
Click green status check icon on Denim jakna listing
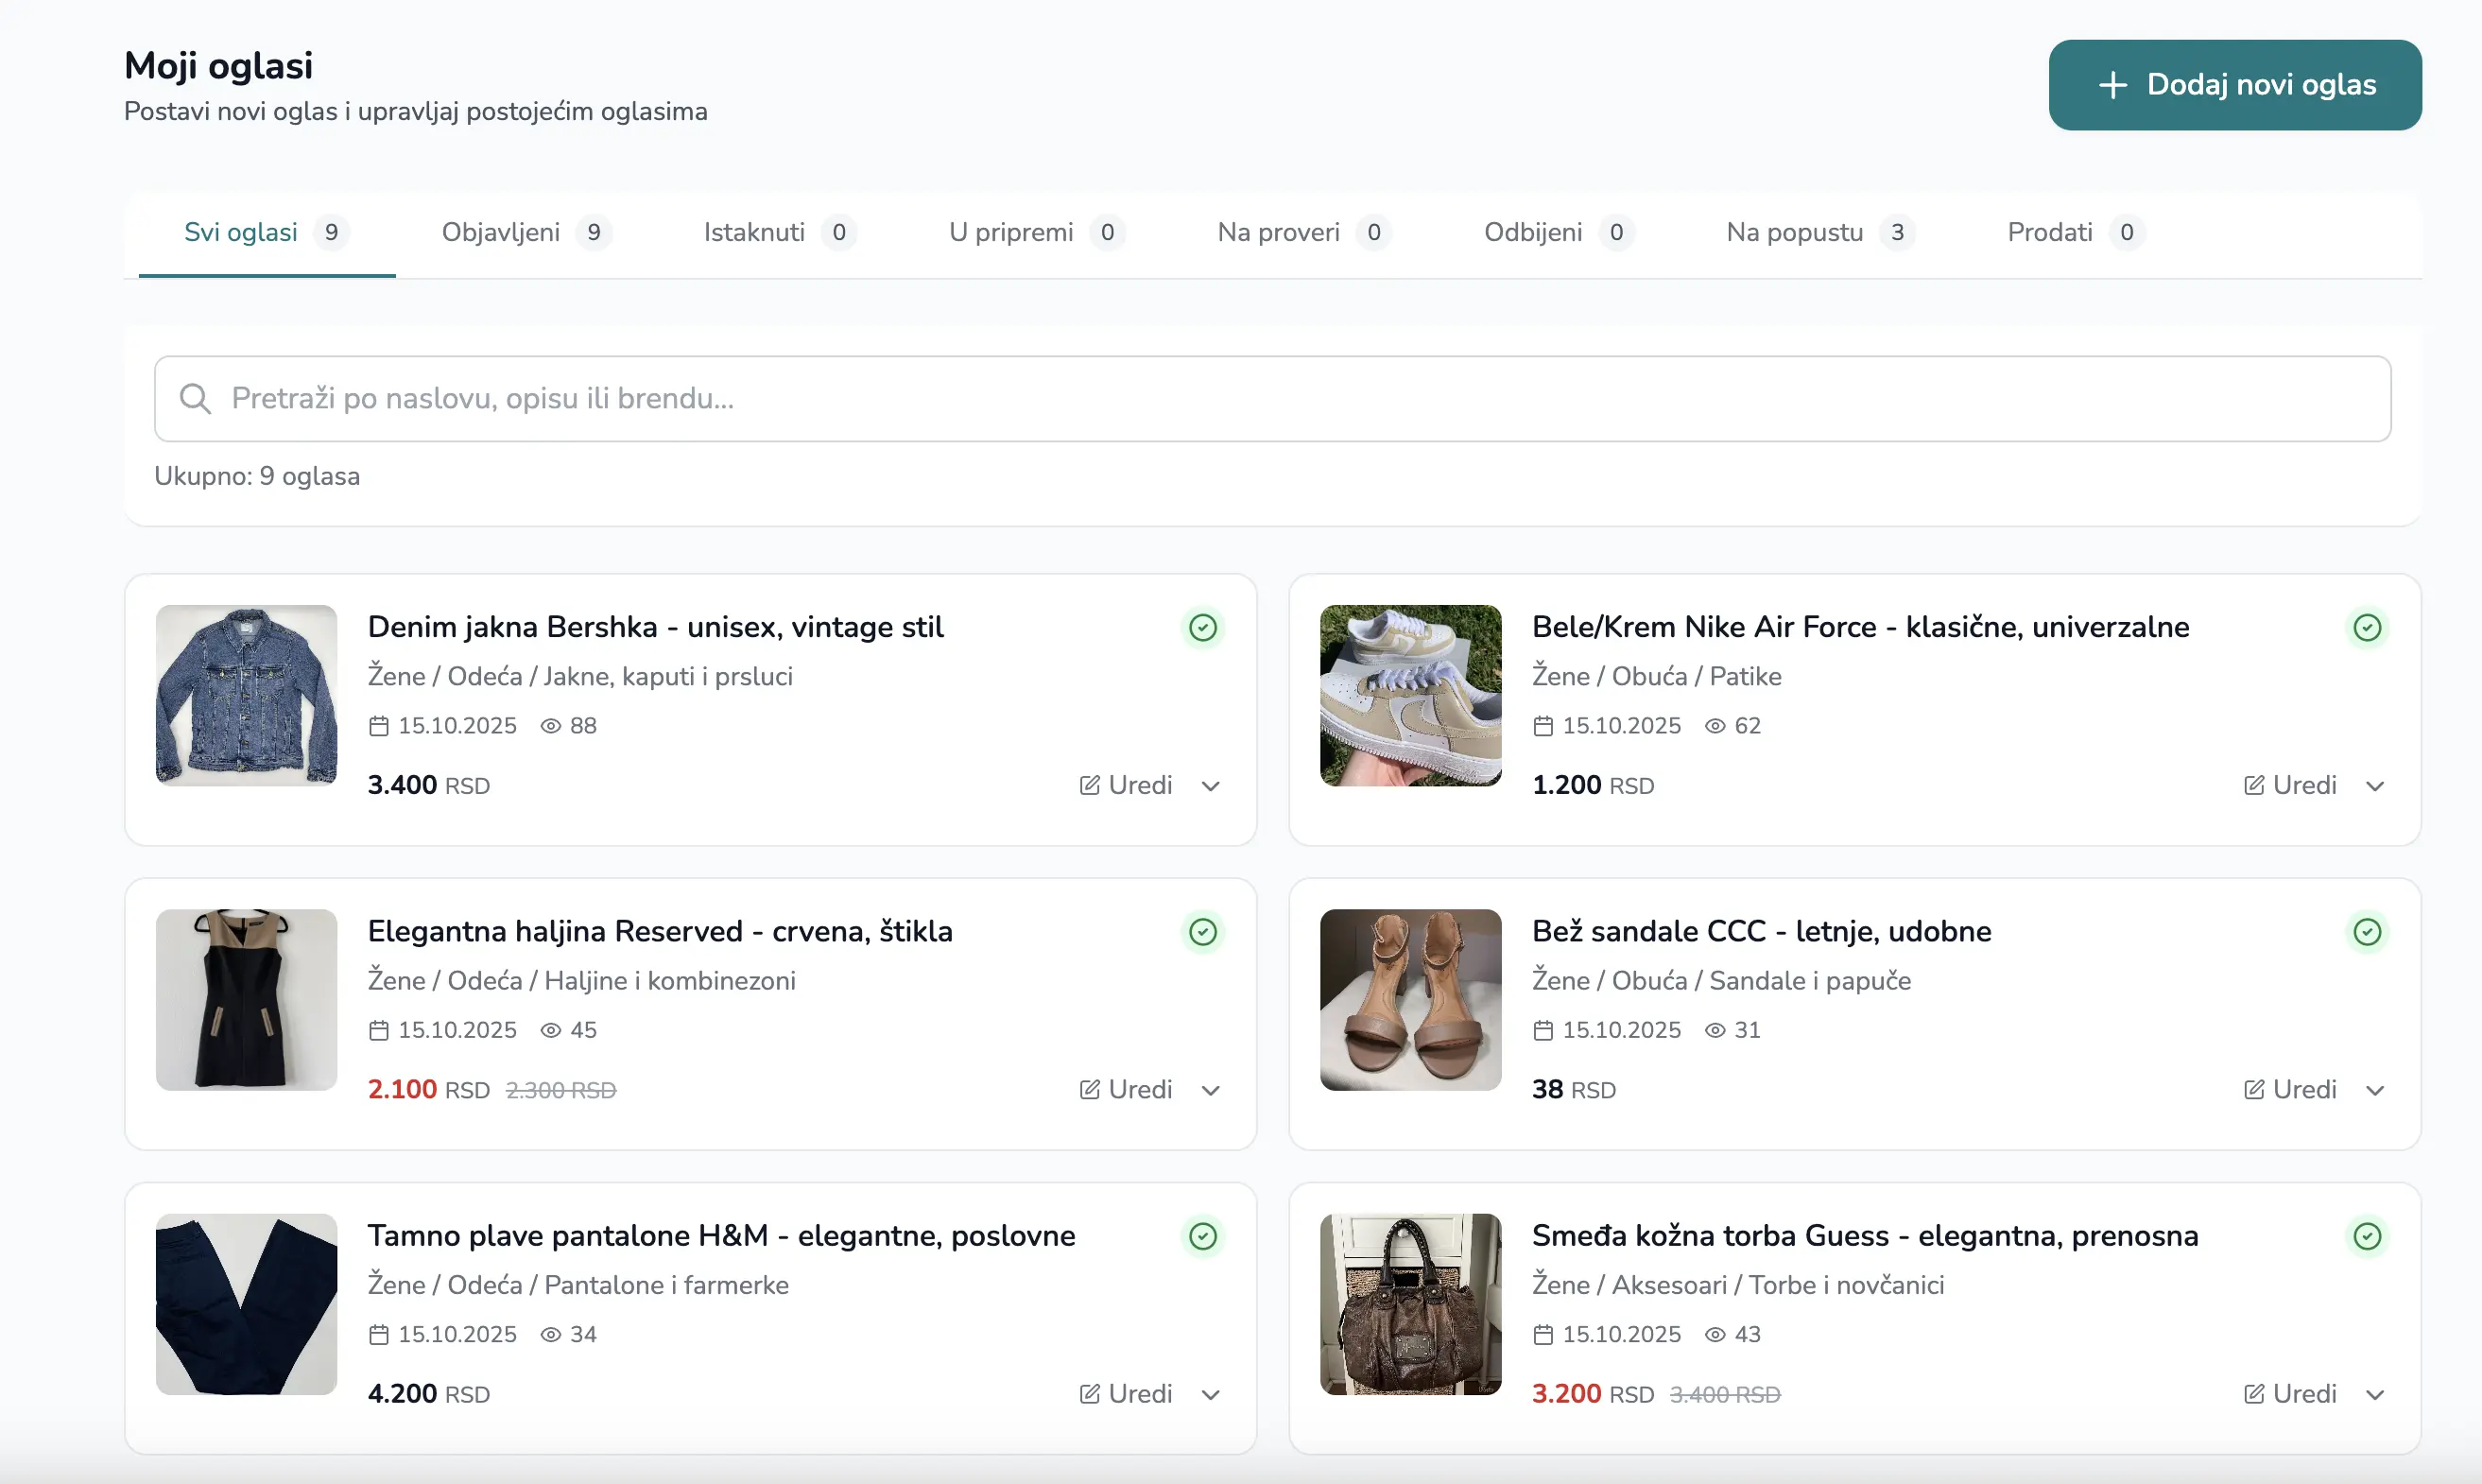pos(1202,628)
